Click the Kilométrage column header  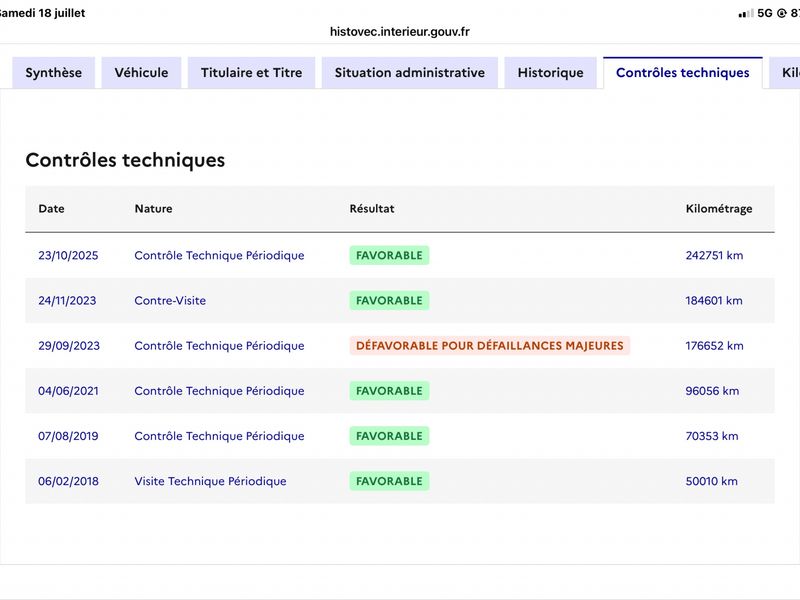719,209
